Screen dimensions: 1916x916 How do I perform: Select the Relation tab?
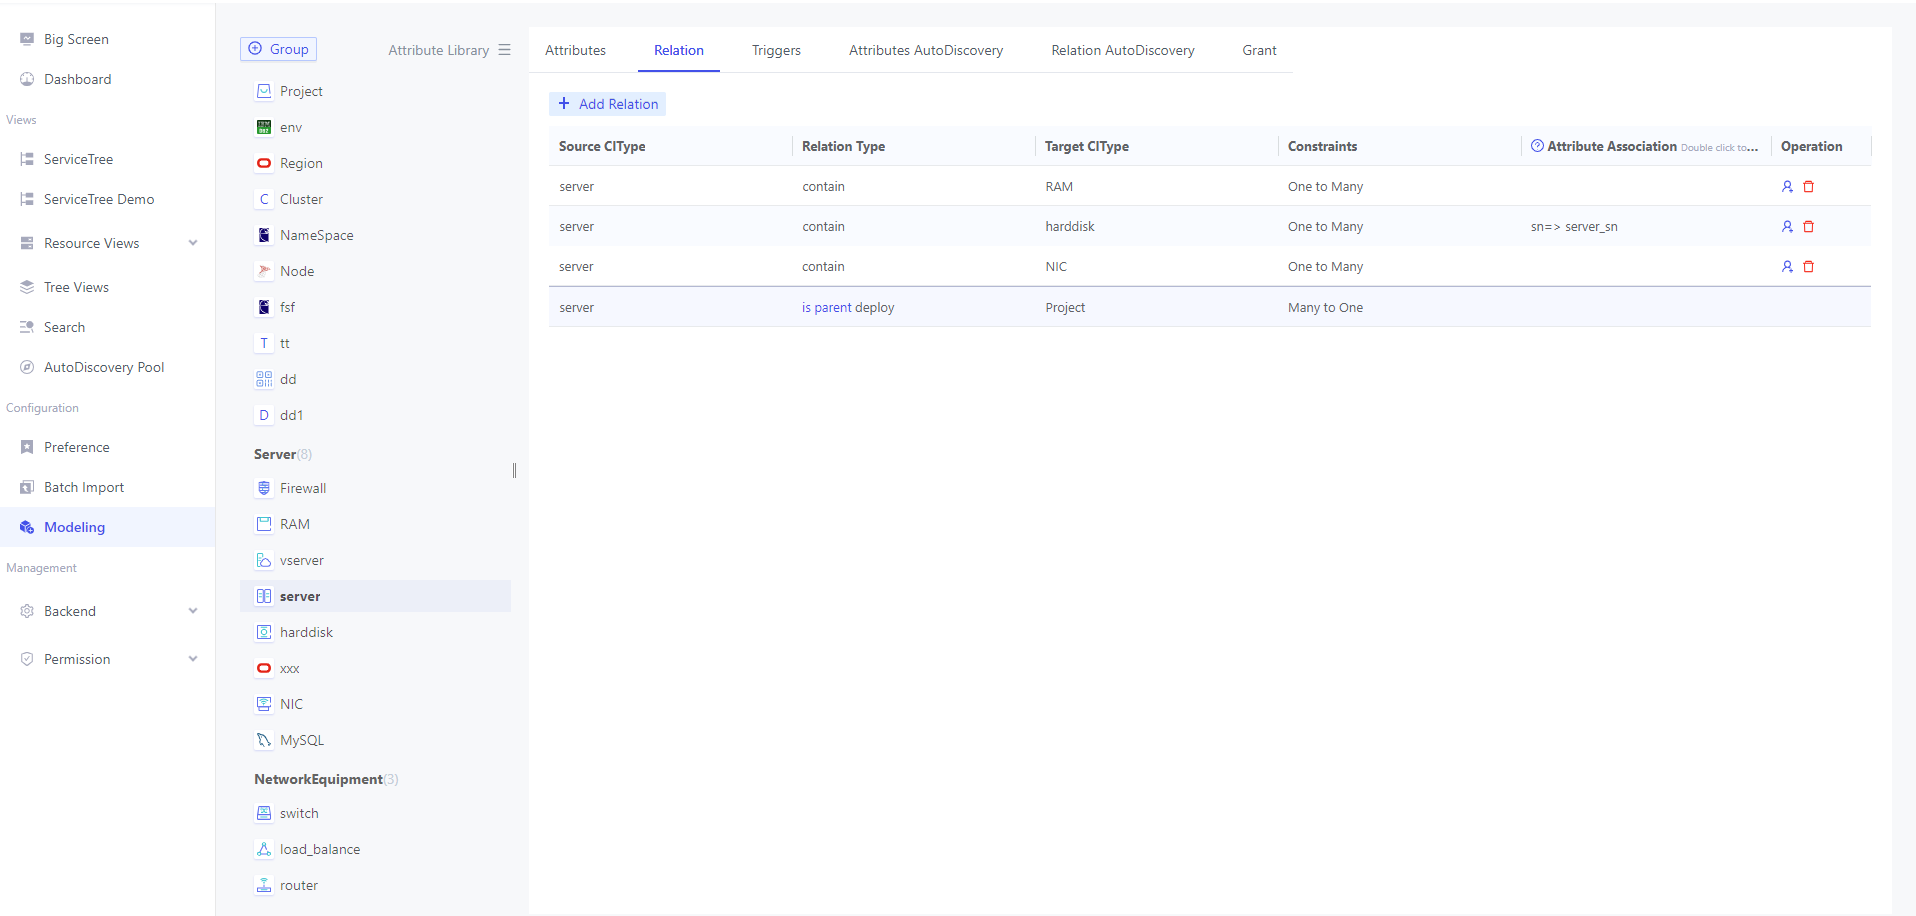pyautogui.click(x=679, y=50)
